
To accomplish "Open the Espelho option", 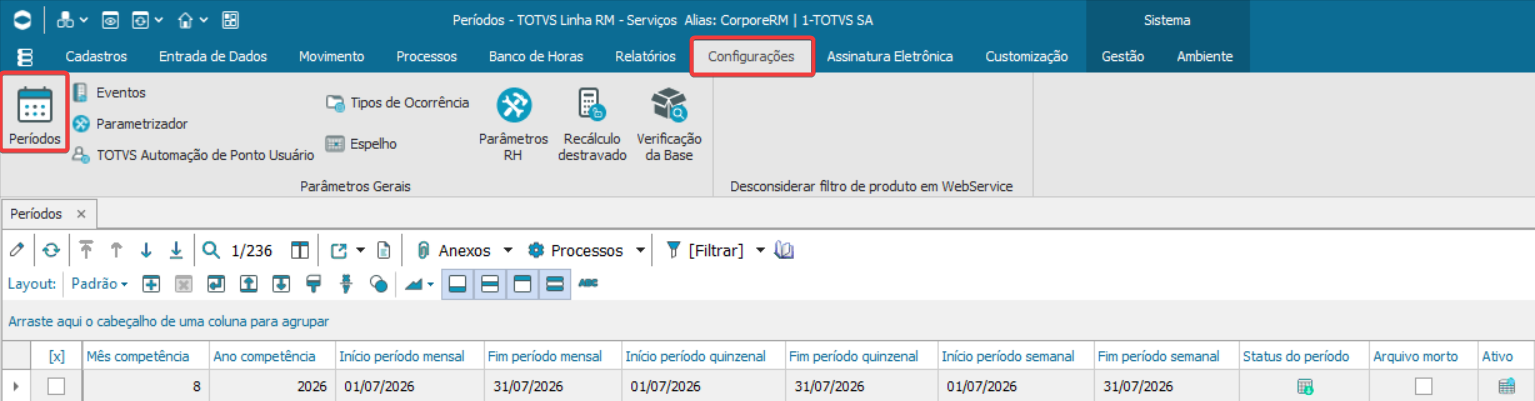I will [x=361, y=144].
